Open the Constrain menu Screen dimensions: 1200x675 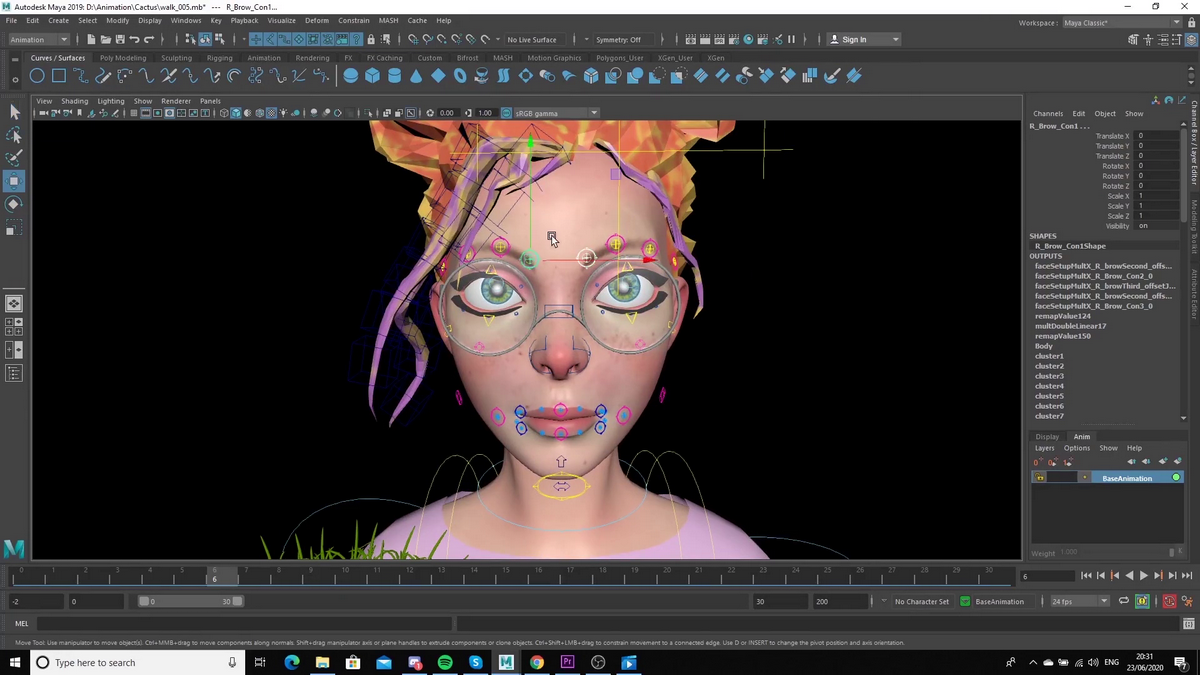tap(353, 20)
